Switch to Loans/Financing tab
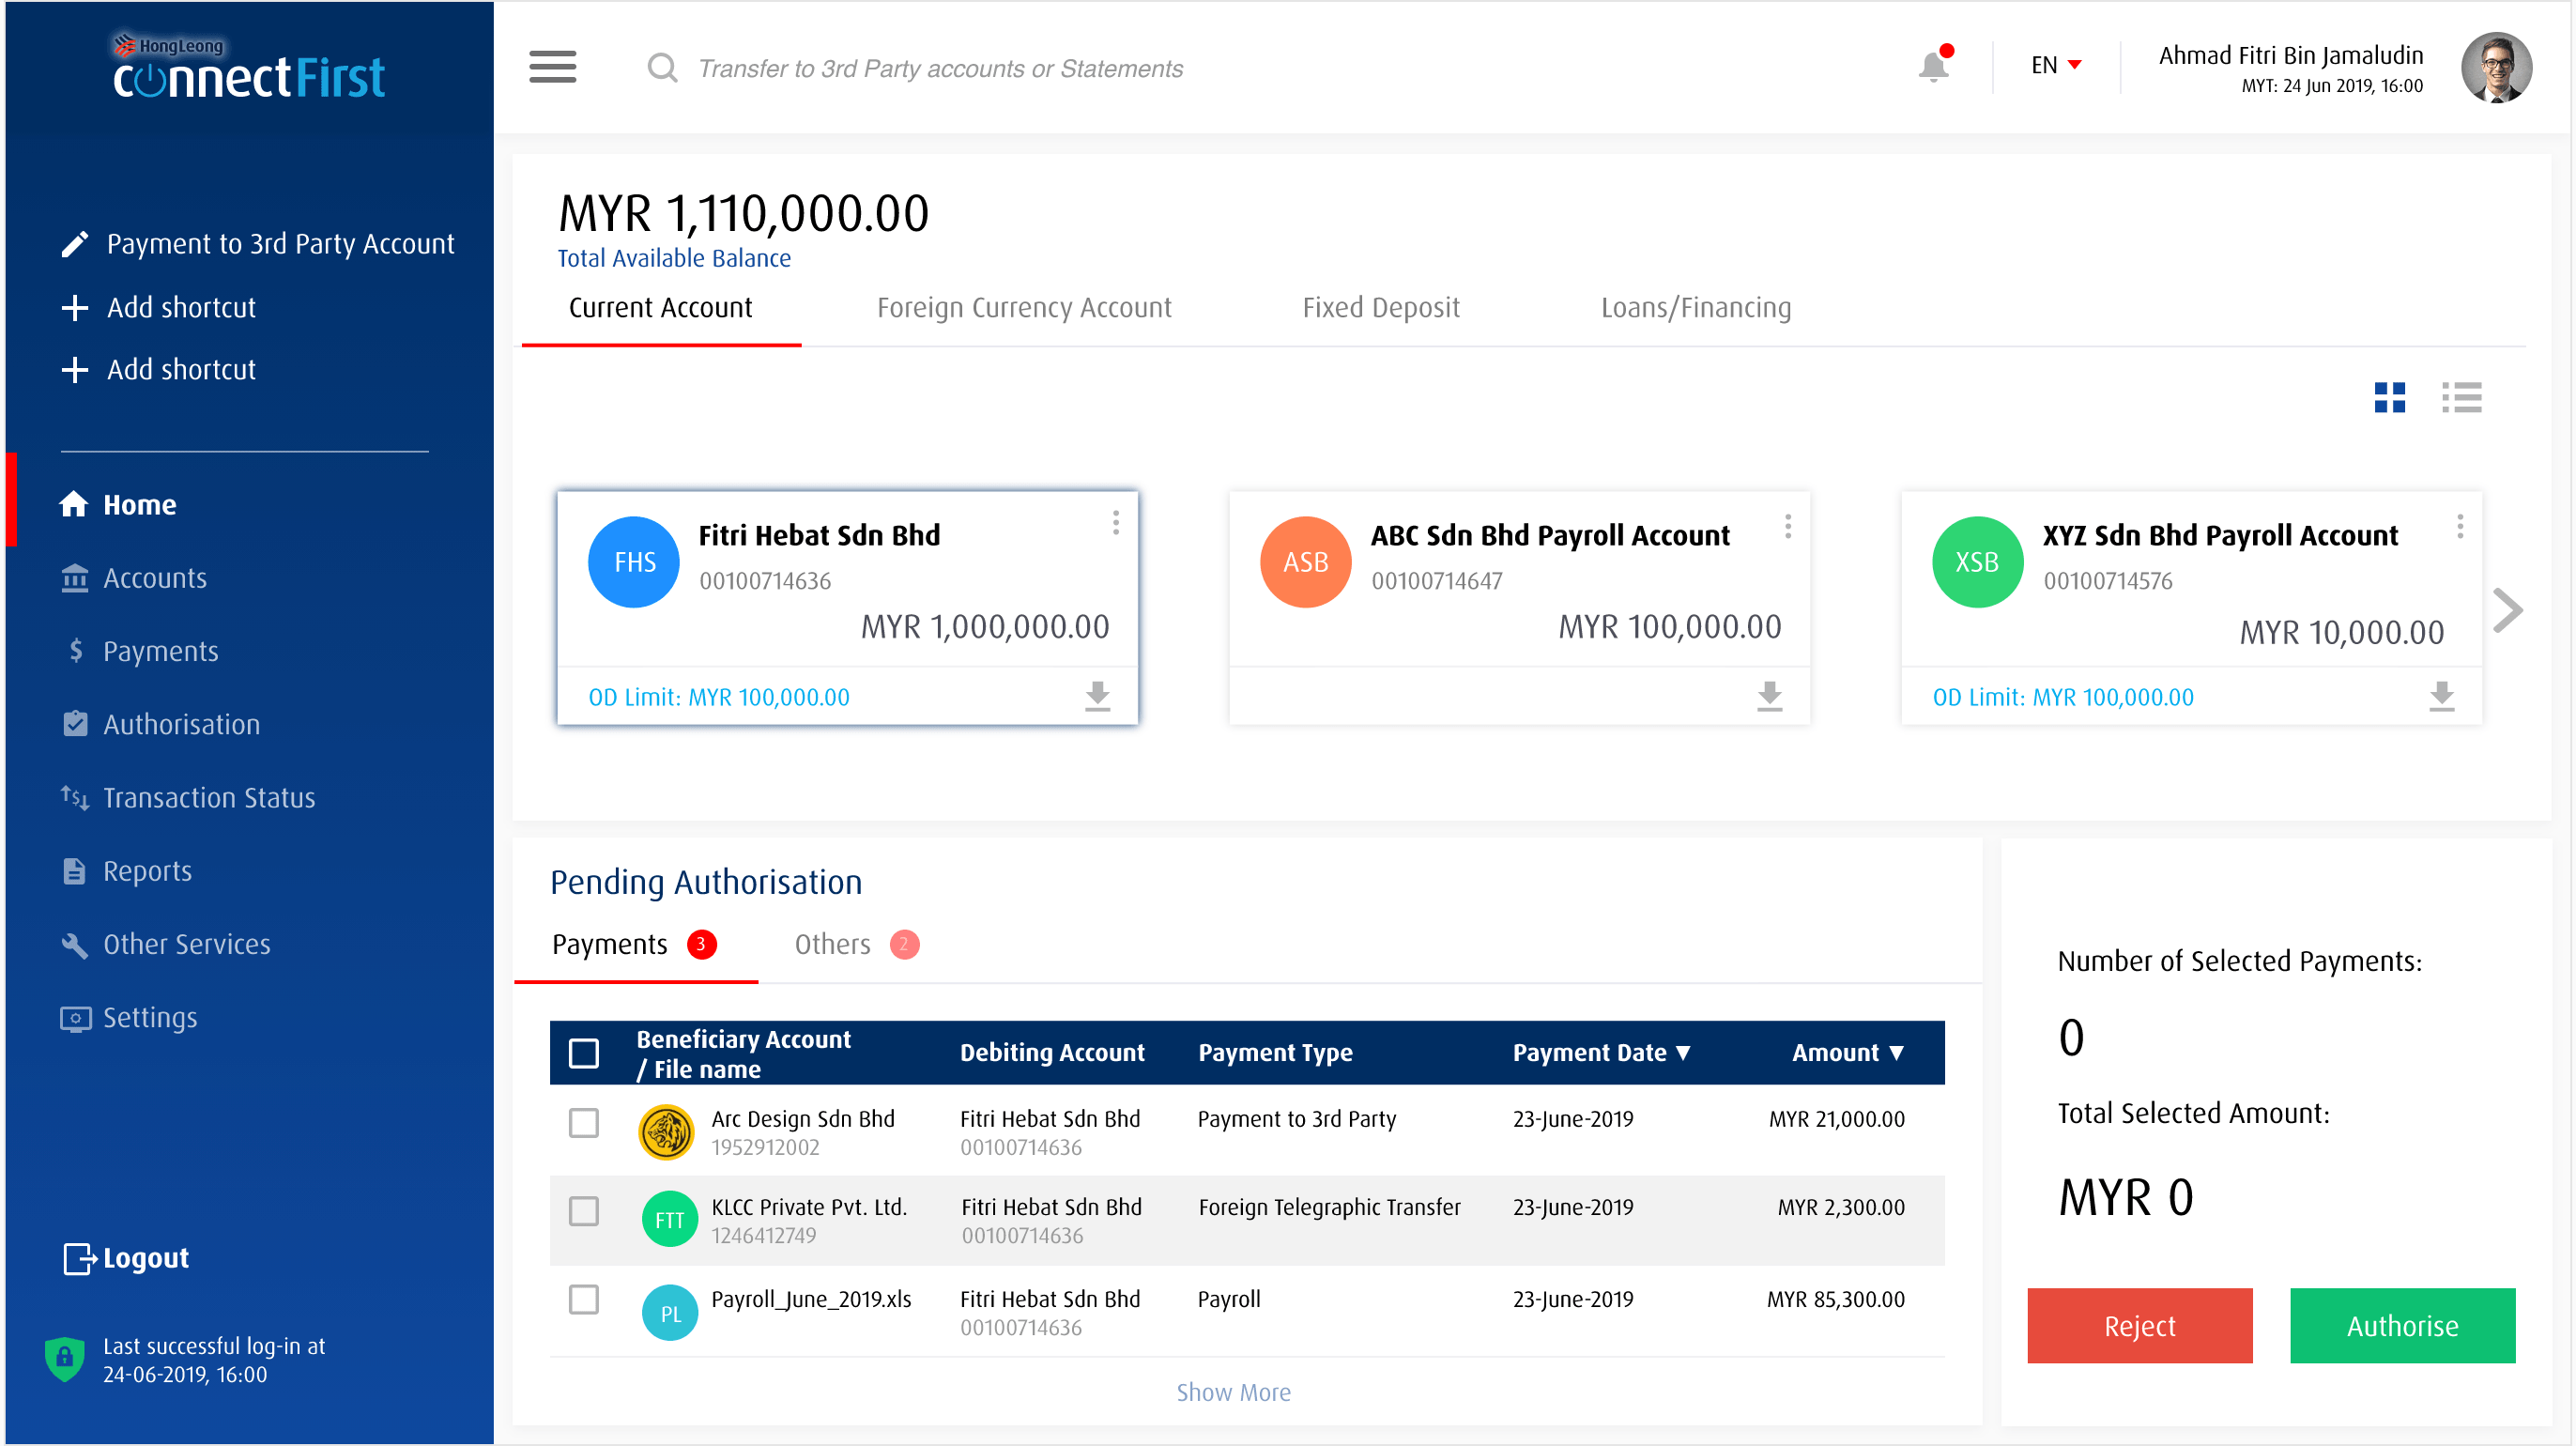 1695,308
